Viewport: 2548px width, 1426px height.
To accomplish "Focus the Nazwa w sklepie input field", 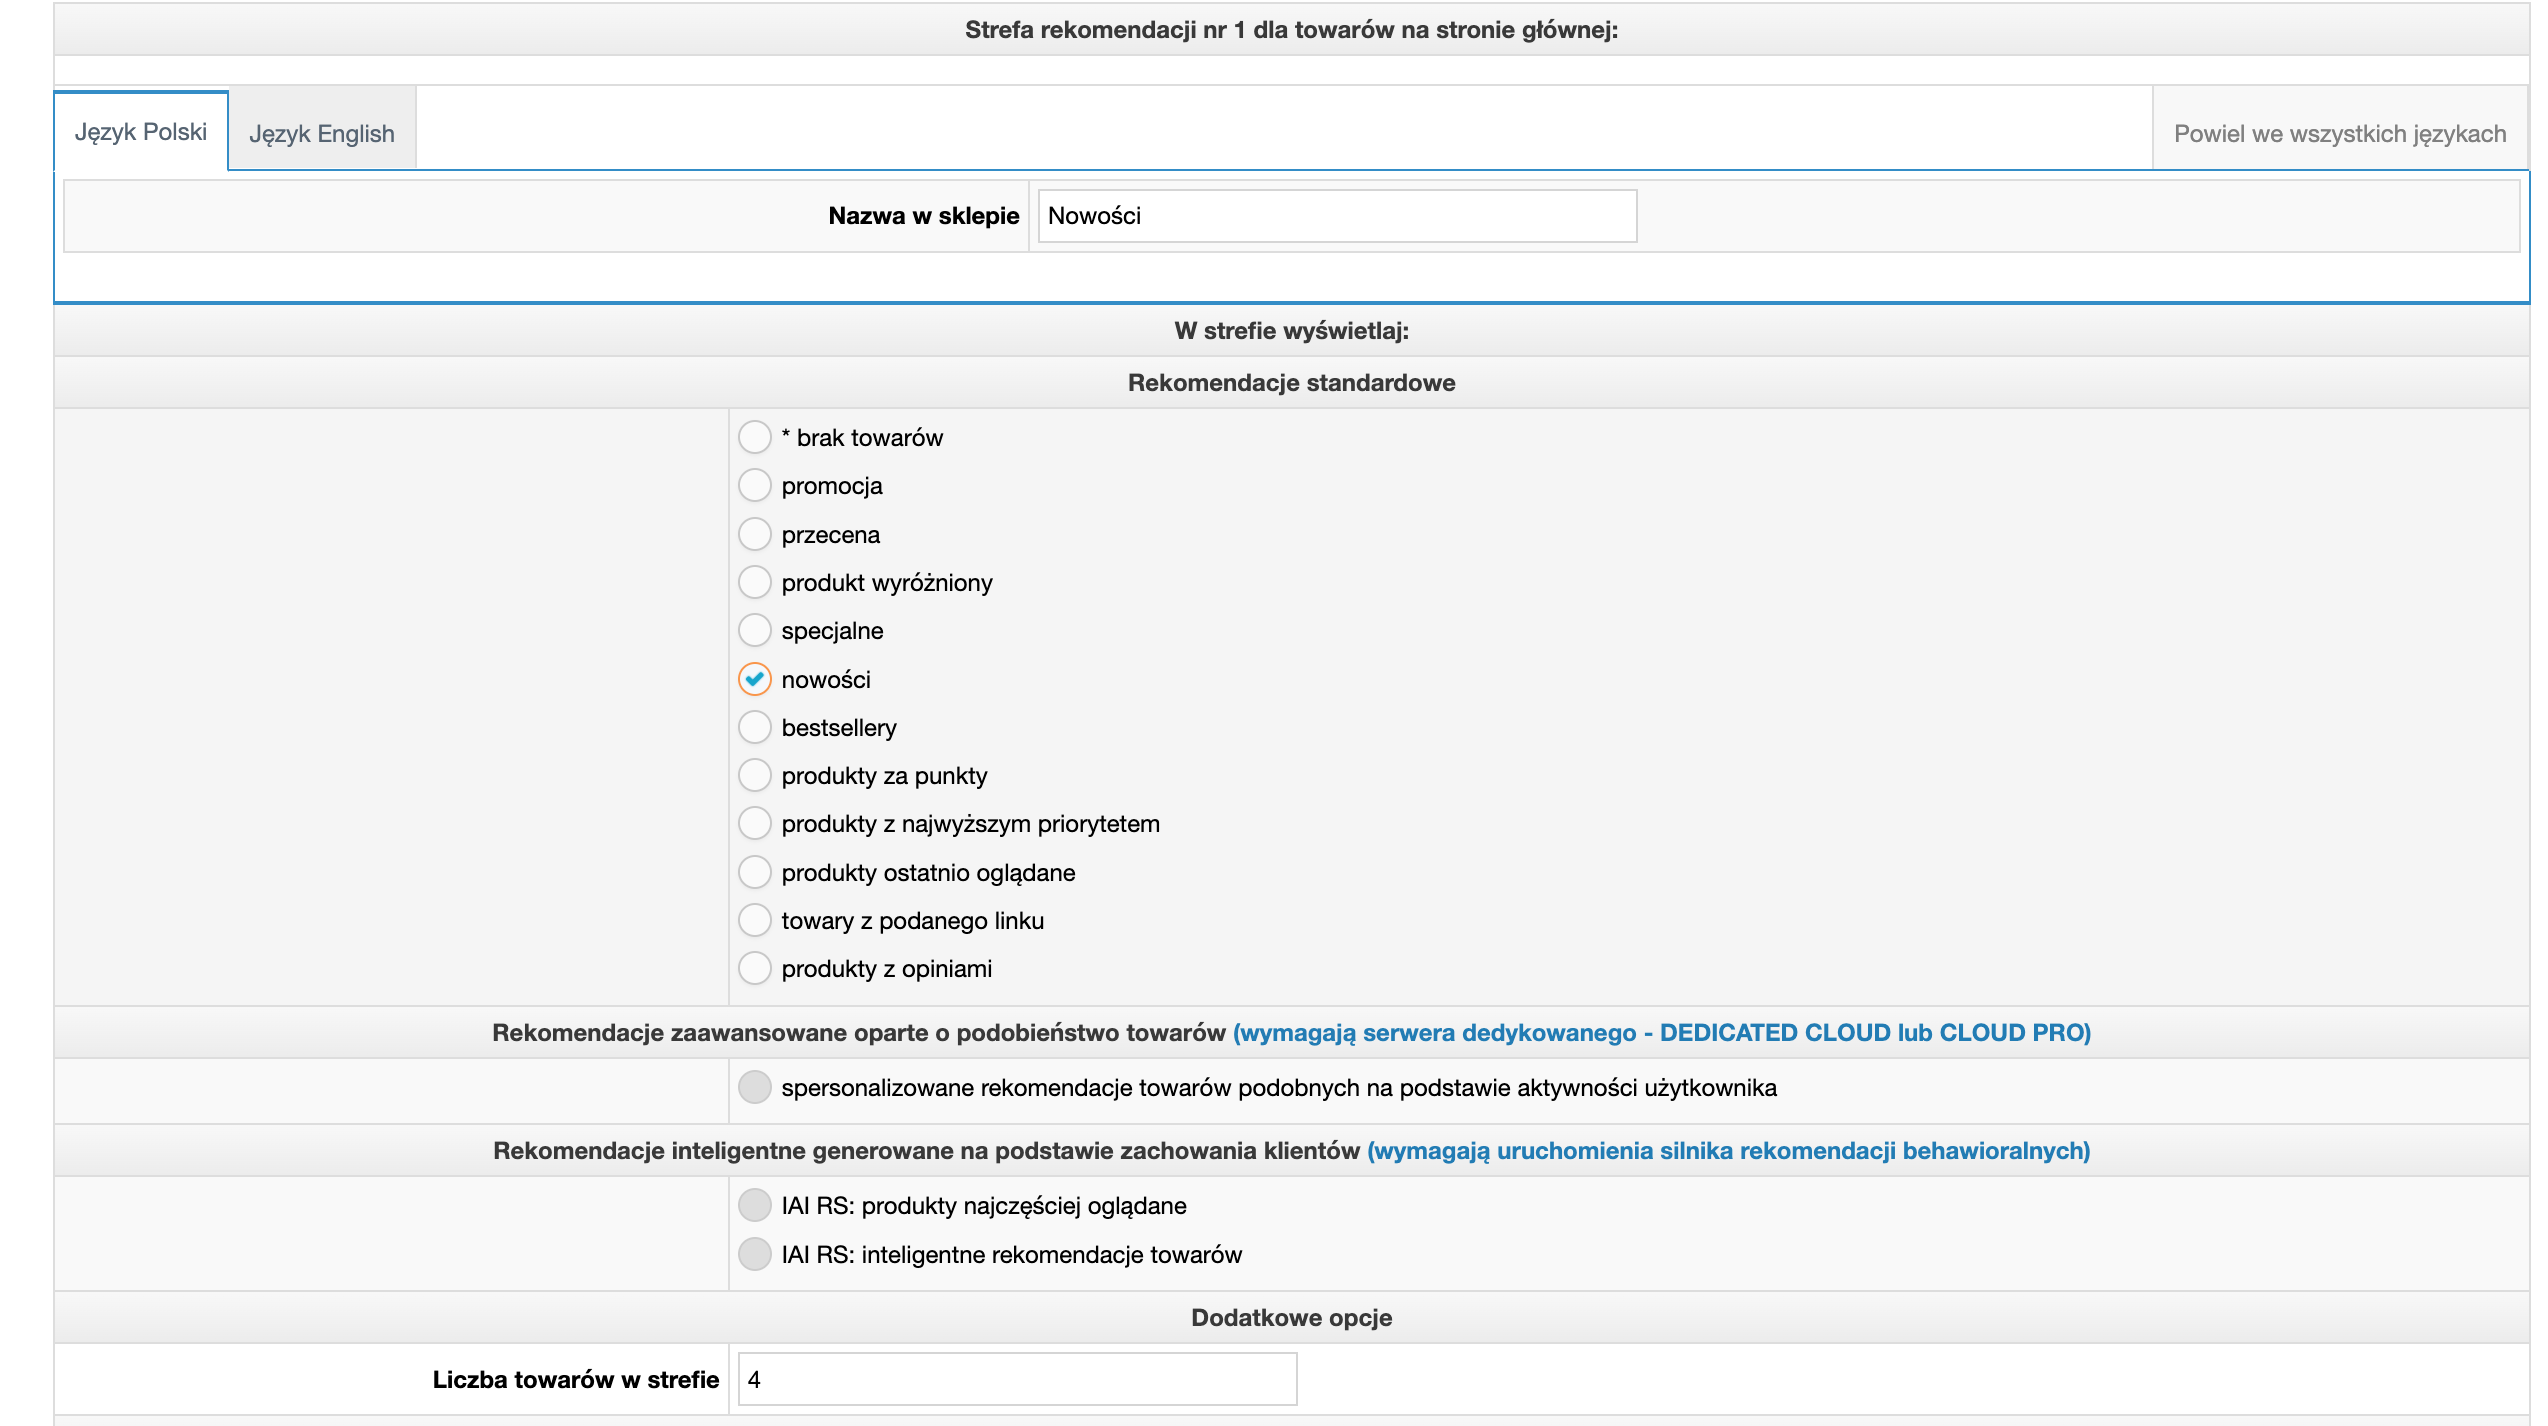I will tap(1337, 216).
